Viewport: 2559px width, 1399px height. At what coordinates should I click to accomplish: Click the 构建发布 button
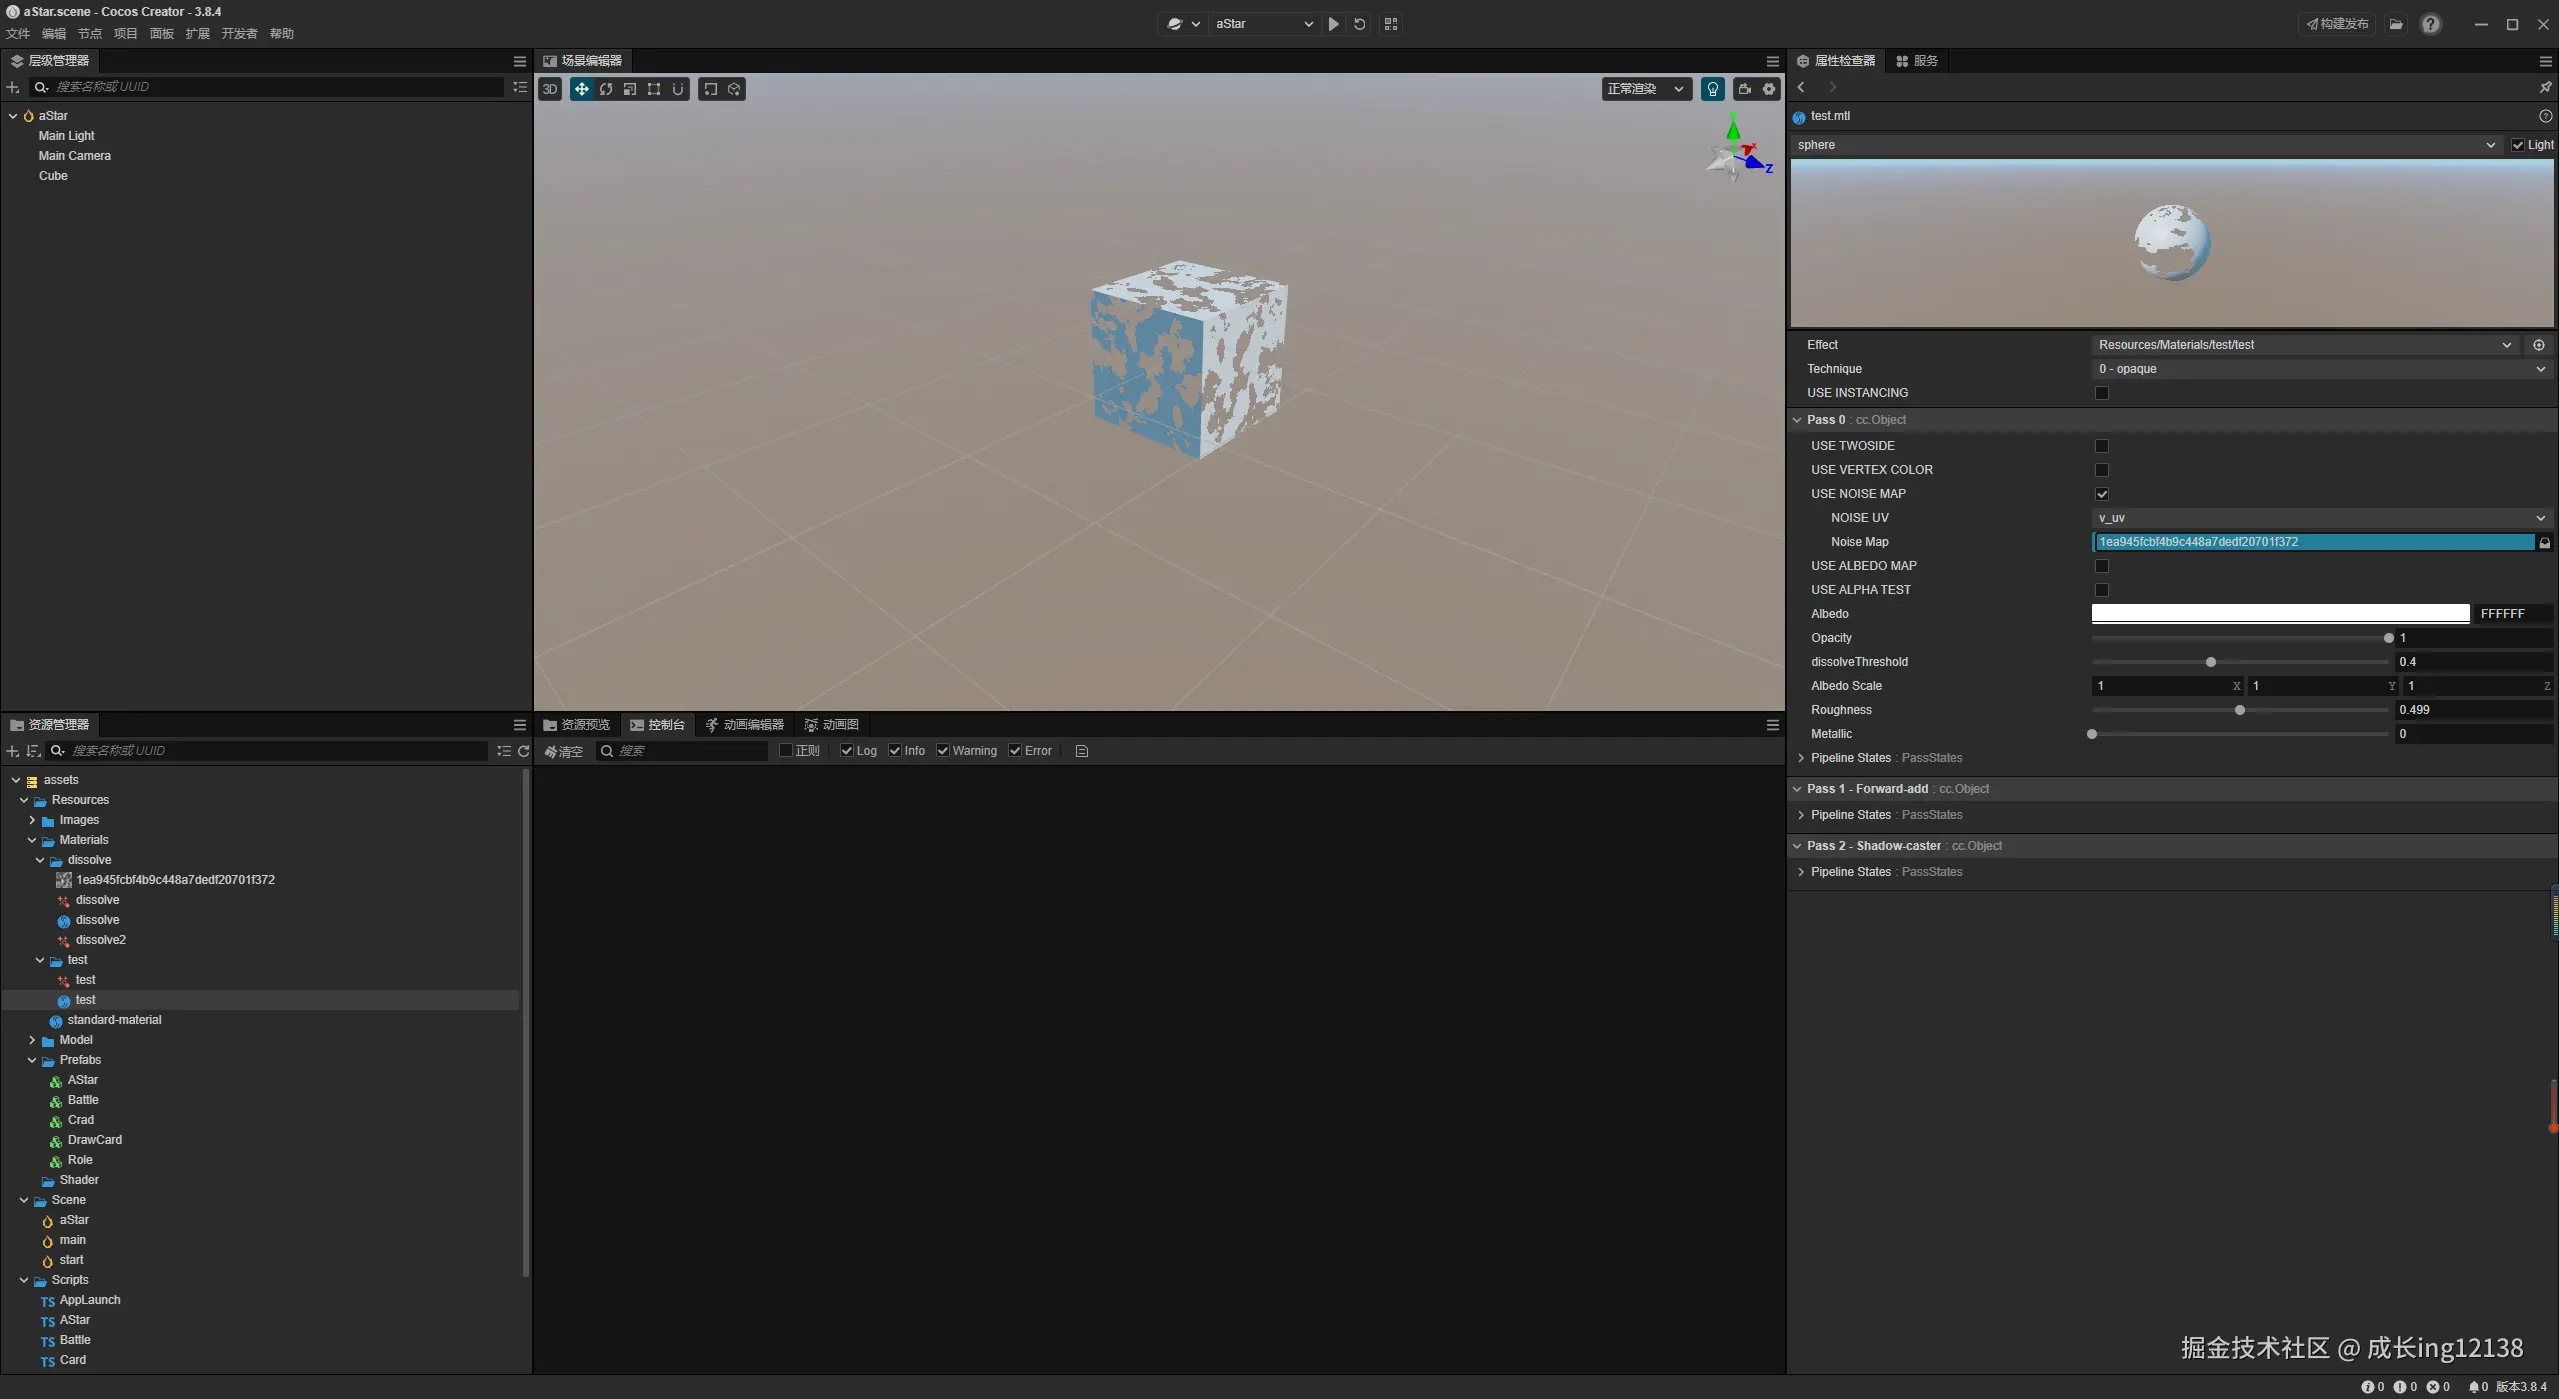click(x=2336, y=24)
